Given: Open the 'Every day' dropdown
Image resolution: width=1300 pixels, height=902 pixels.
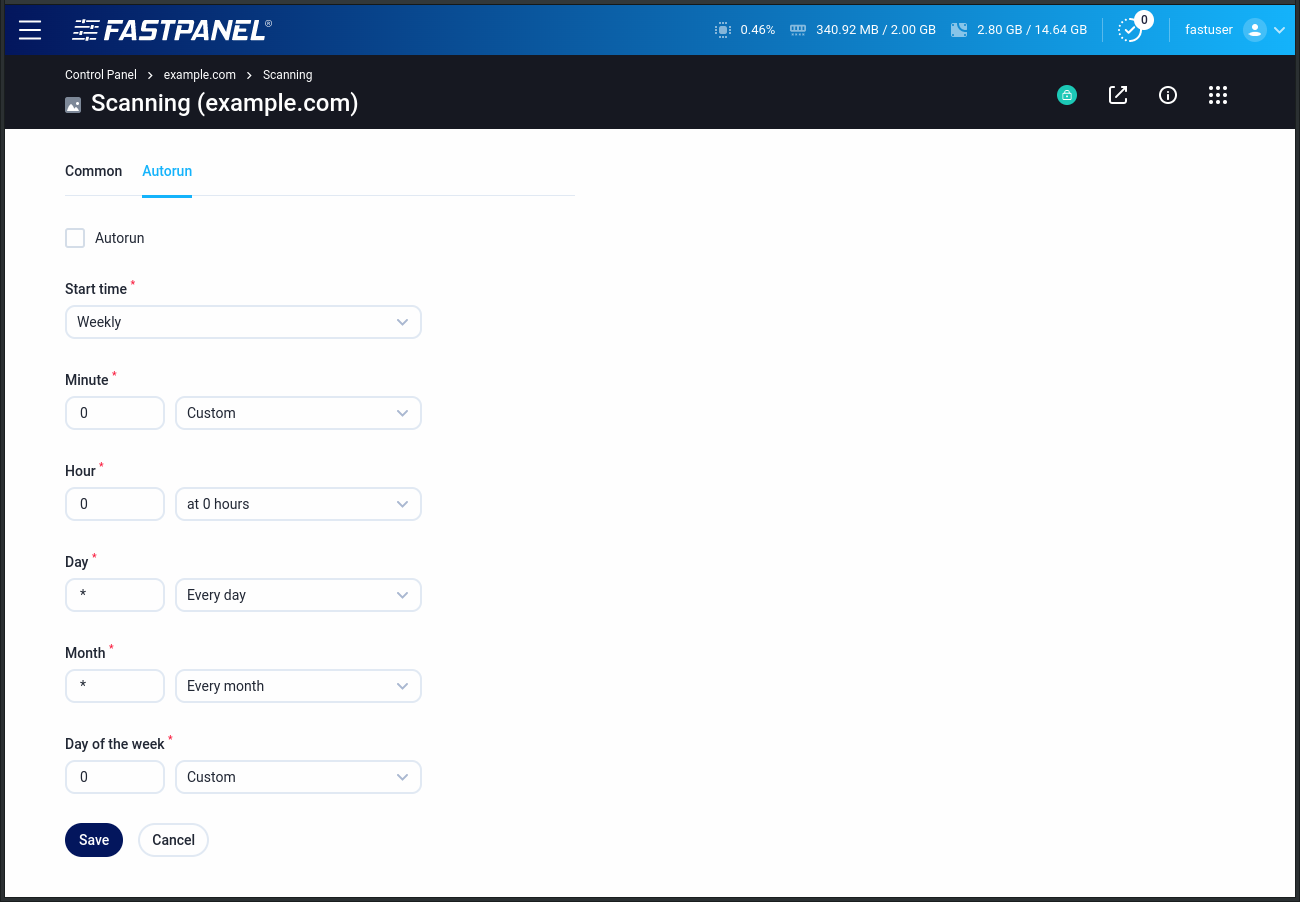Looking at the screenshot, I should pos(298,595).
